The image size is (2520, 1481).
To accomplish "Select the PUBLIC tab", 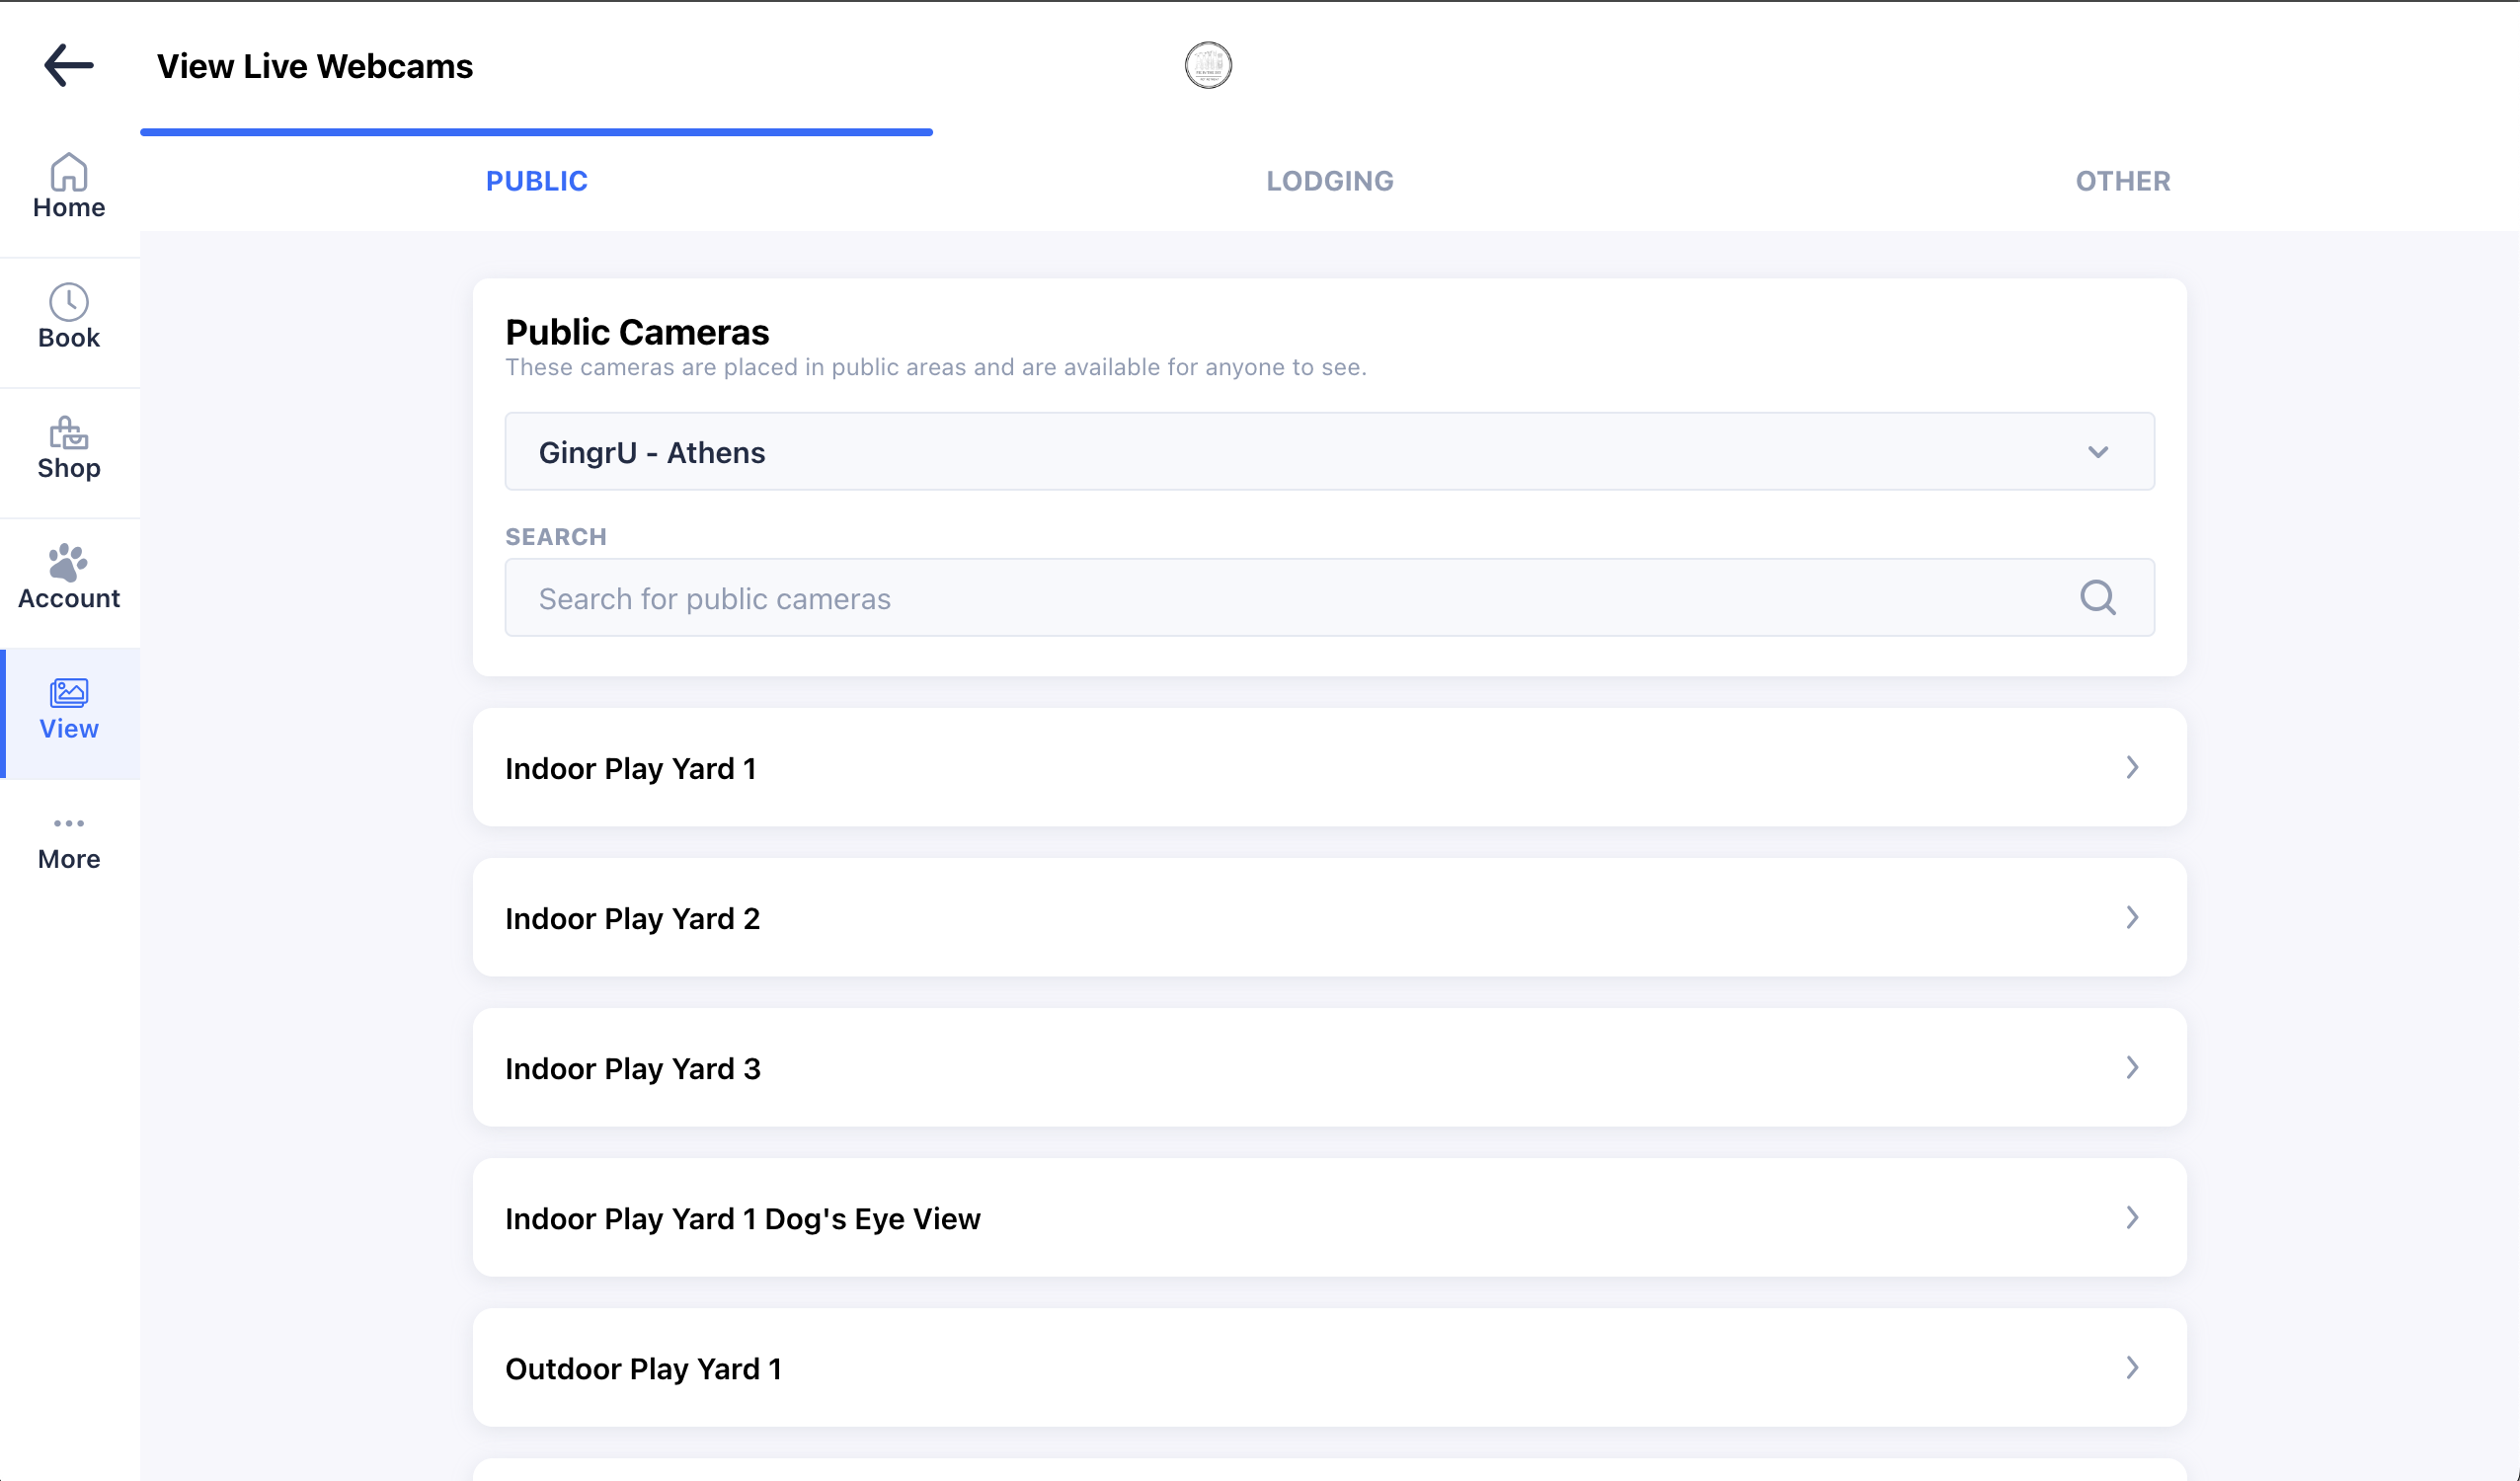I will [537, 181].
